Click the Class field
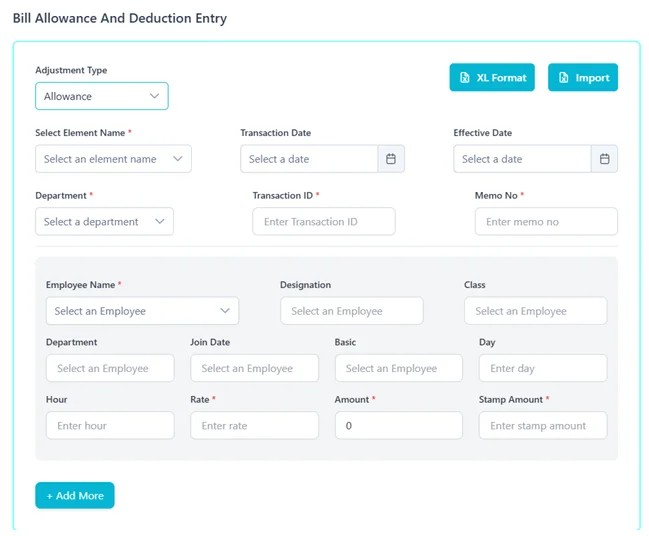The height and width of the screenshot is (536, 649). [x=535, y=311]
